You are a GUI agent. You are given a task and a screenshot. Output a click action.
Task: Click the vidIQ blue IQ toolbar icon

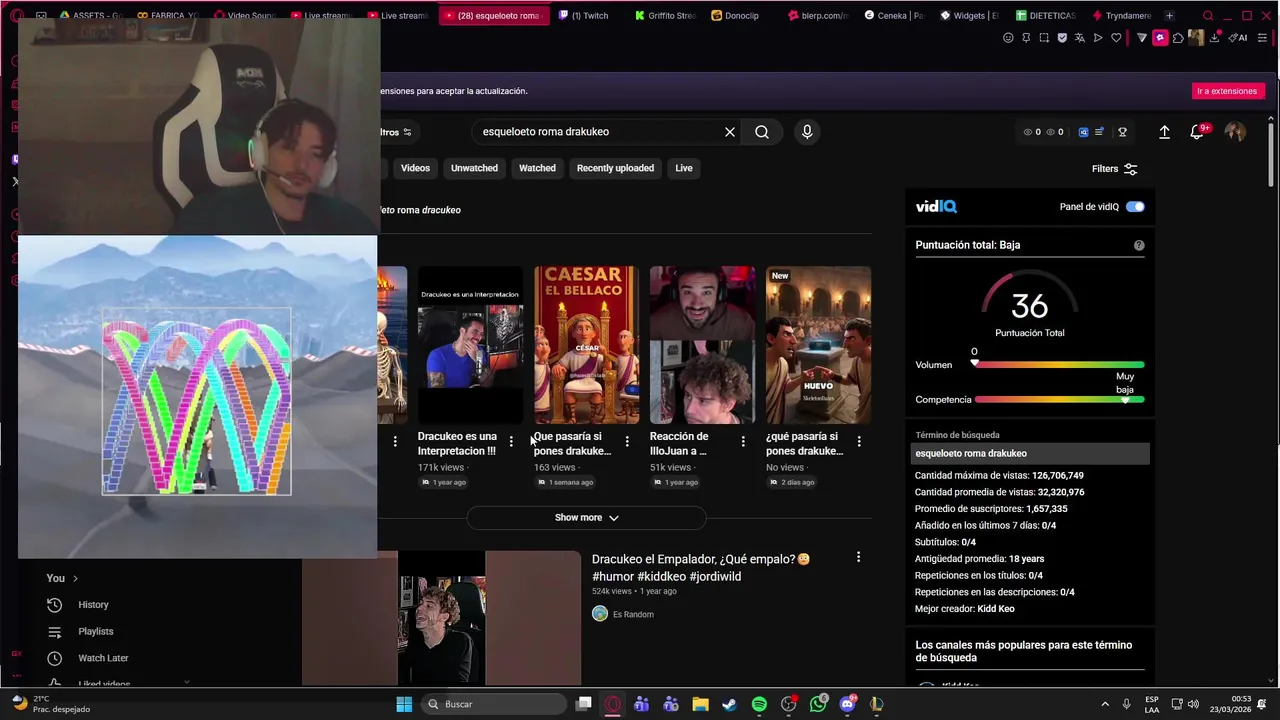tap(1083, 132)
